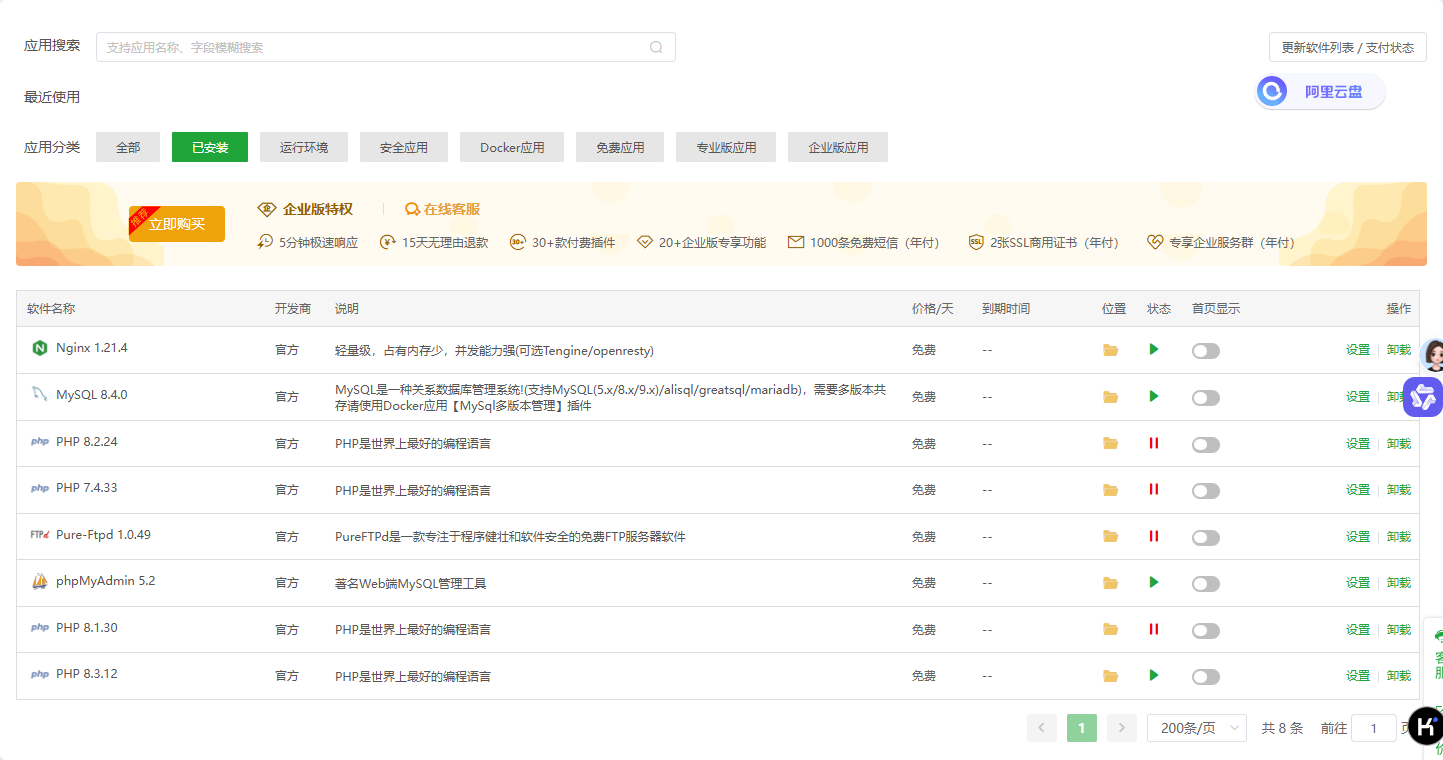1443x760 pixels.
Task: Click 卸载 for phpMyAdmin 5.2
Action: (x=1399, y=583)
